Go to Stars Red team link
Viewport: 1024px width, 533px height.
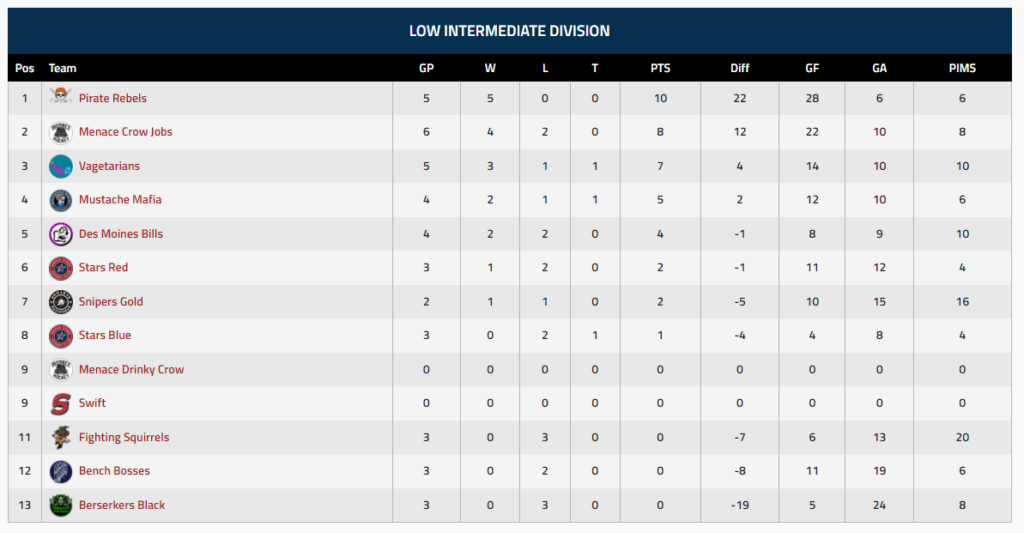pyautogui.click(x=103, y=268)
